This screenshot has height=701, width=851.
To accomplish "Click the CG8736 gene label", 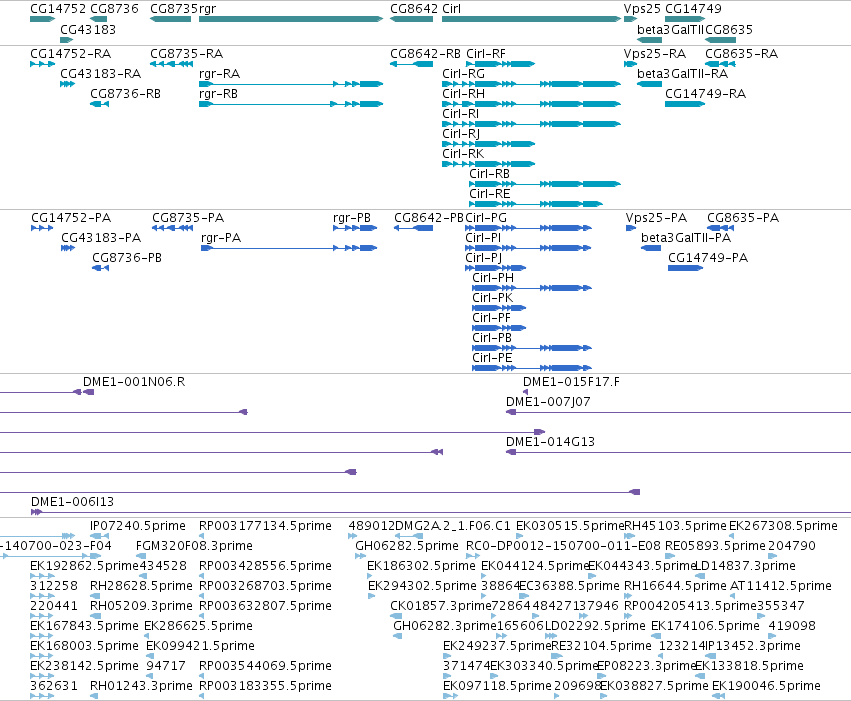I will click(x=115, y=9).
